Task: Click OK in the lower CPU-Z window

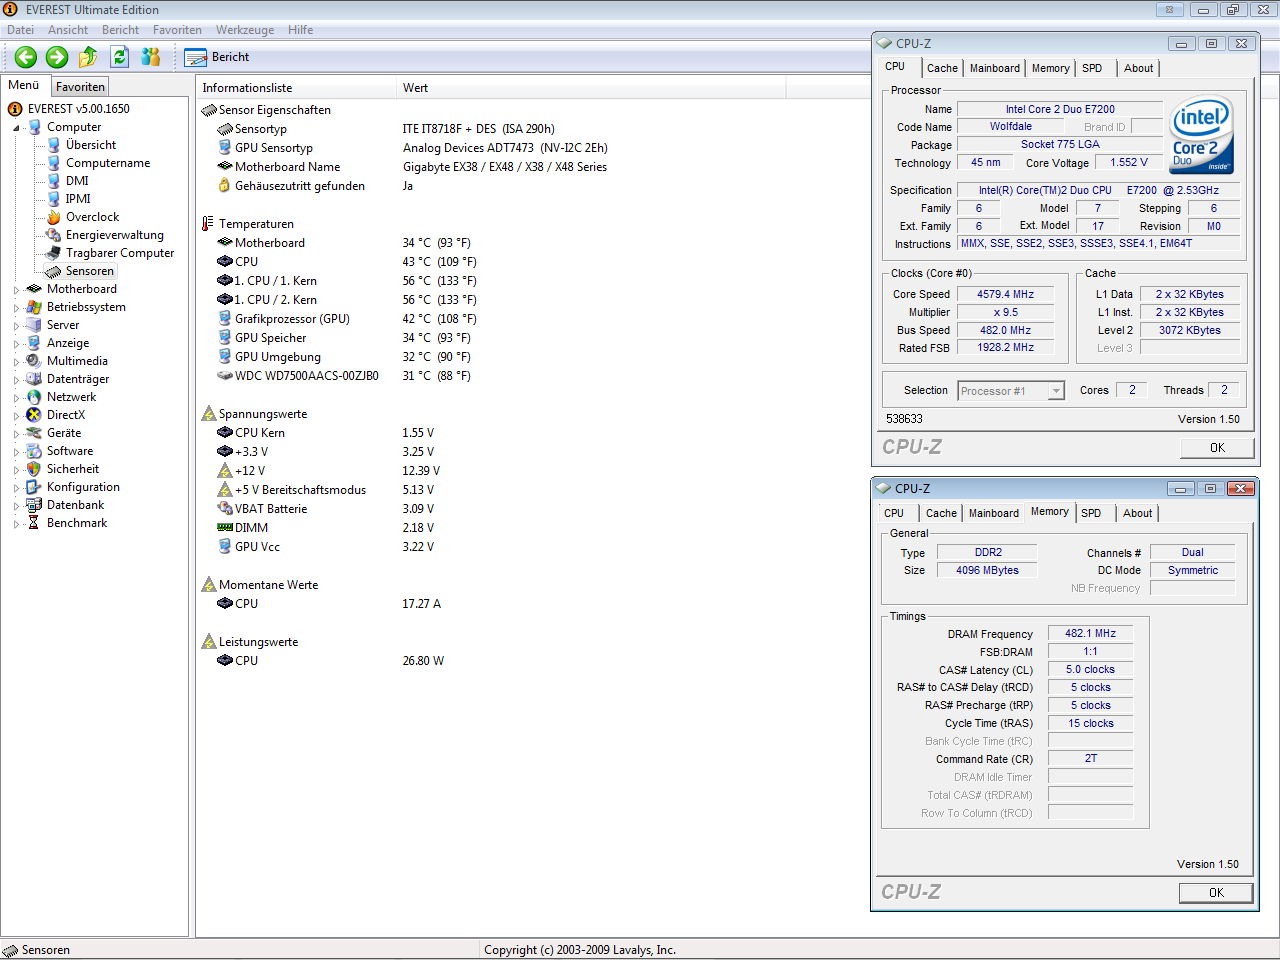Action: pyautogui.click(x=1216, y=893)
